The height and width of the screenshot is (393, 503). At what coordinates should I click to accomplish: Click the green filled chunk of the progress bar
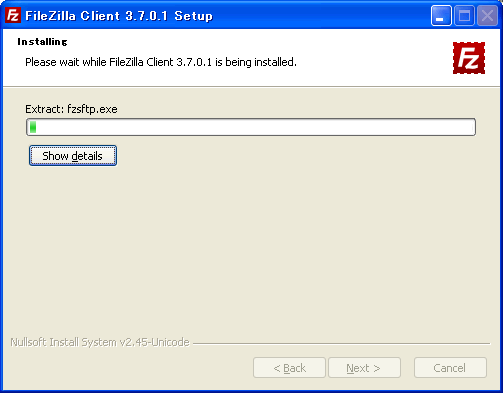point(33,127)
